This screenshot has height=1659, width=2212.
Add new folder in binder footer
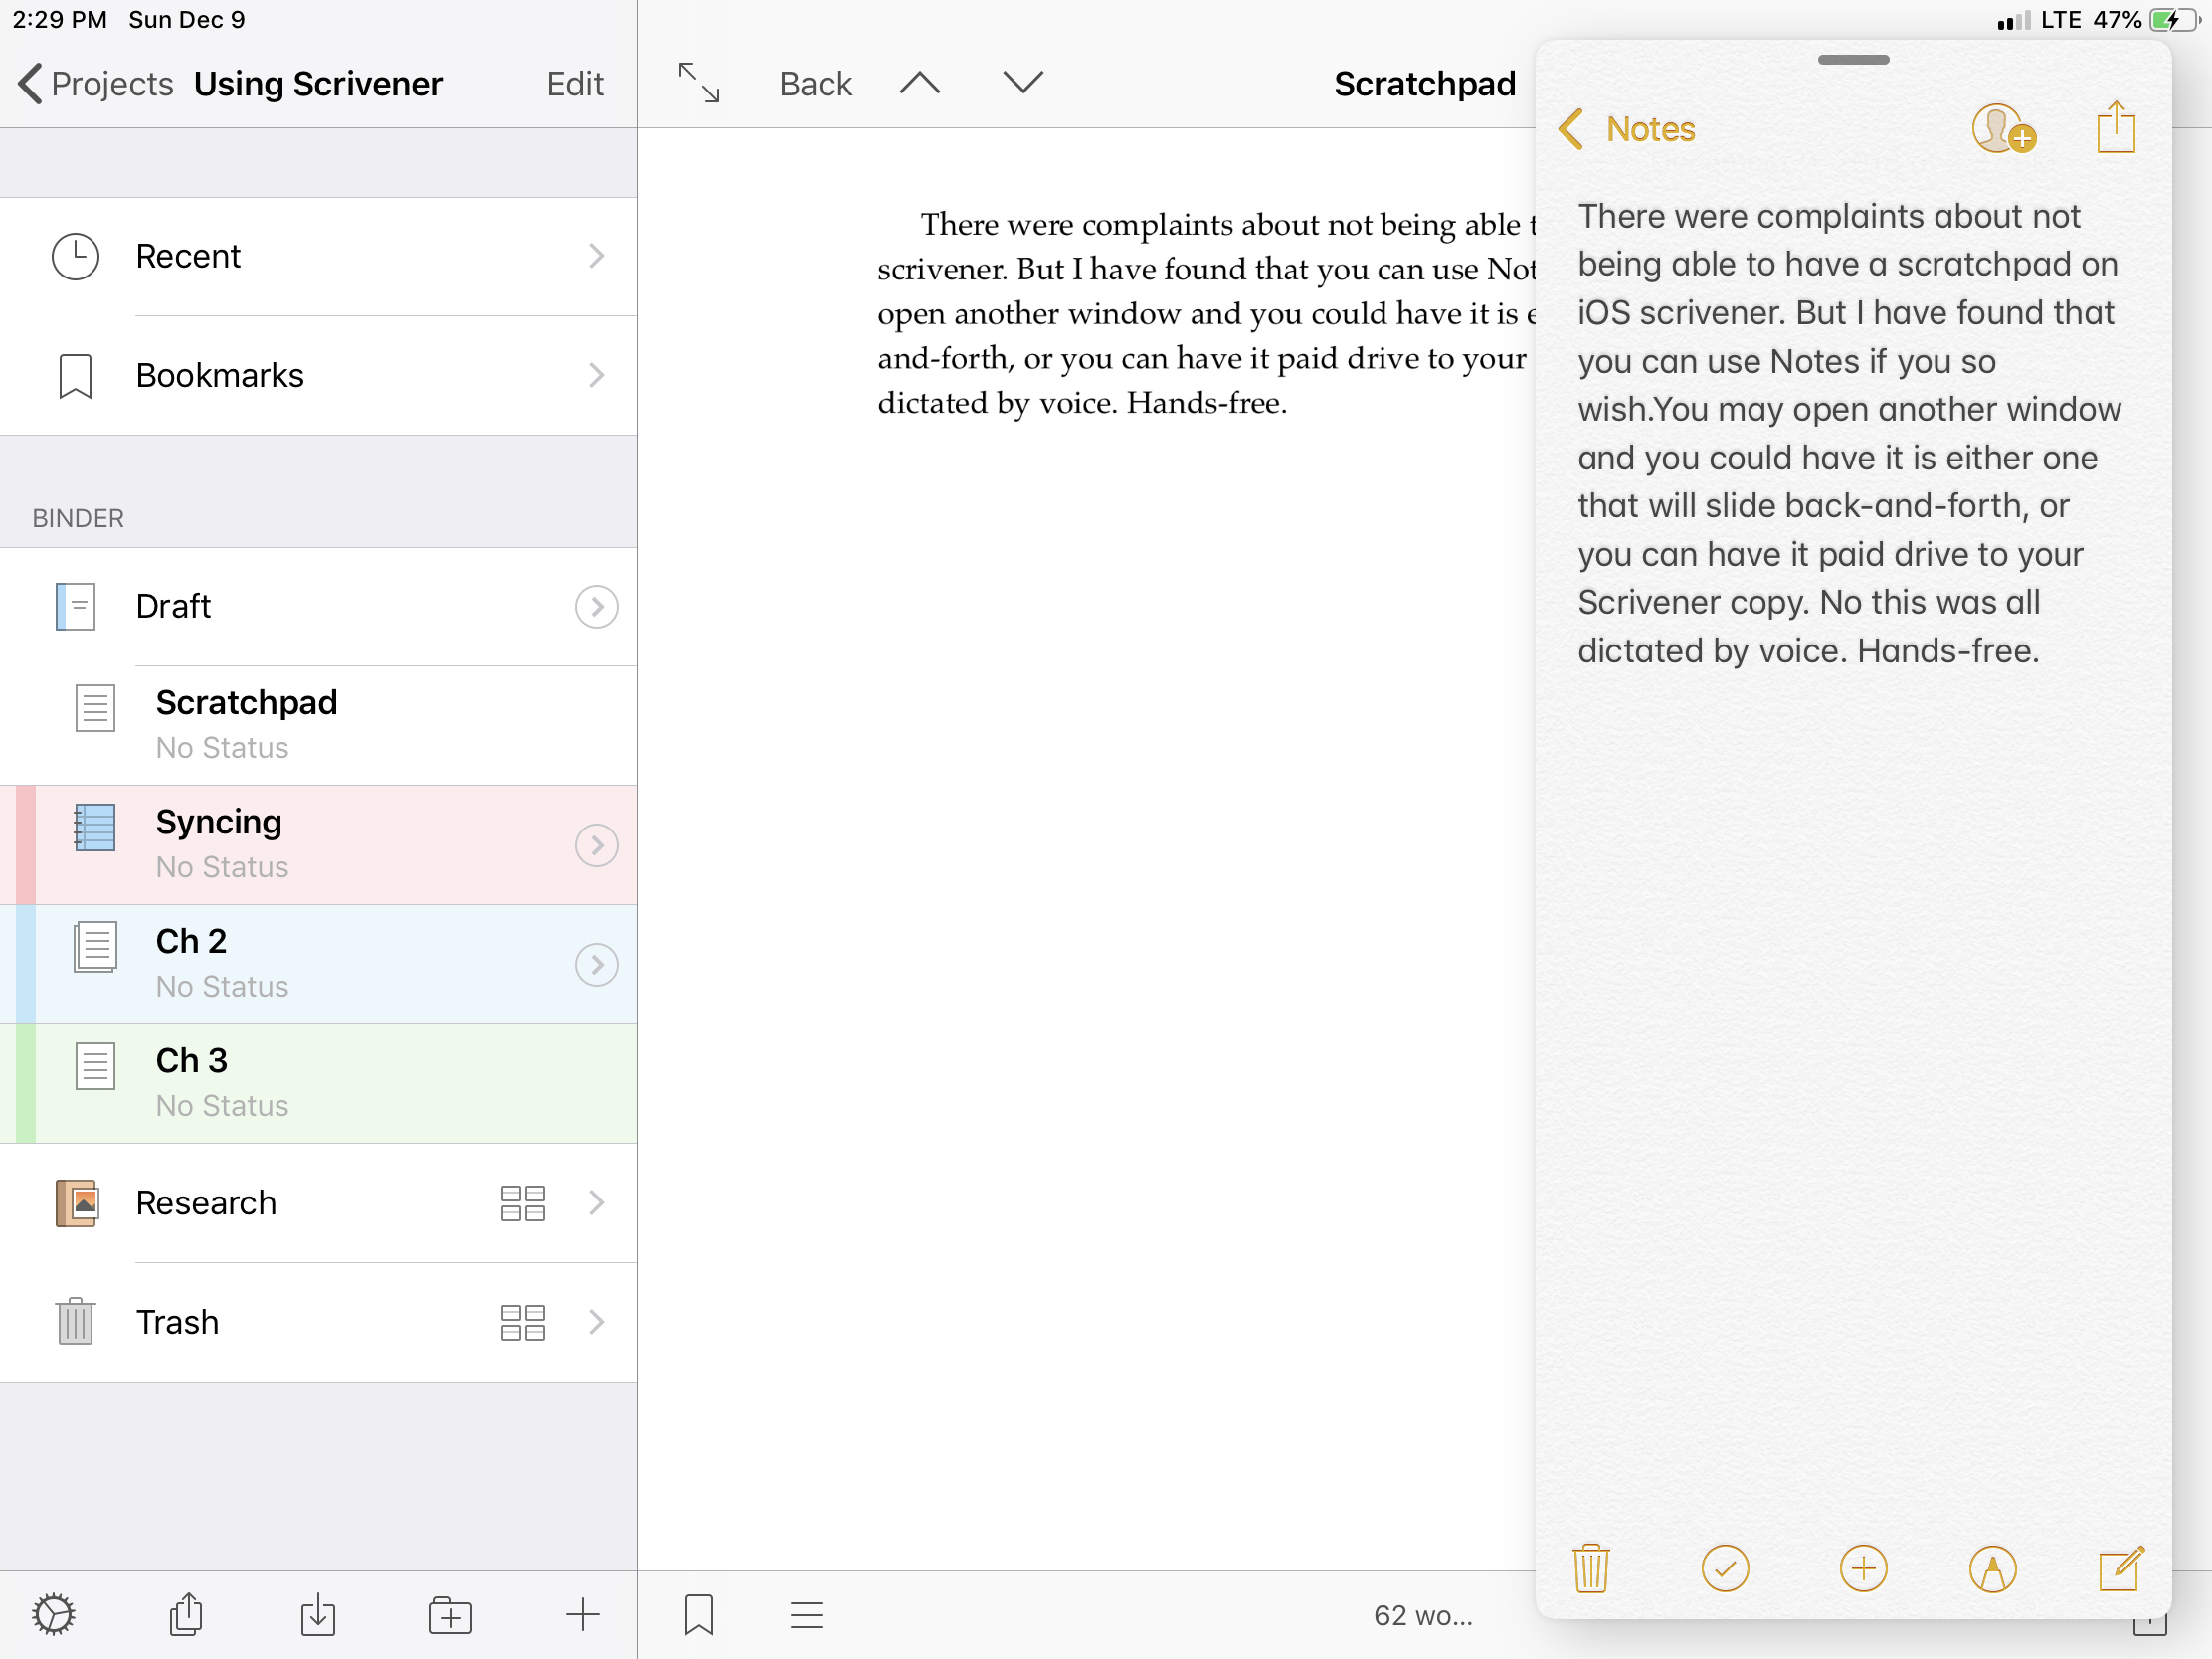[450, 1614]
